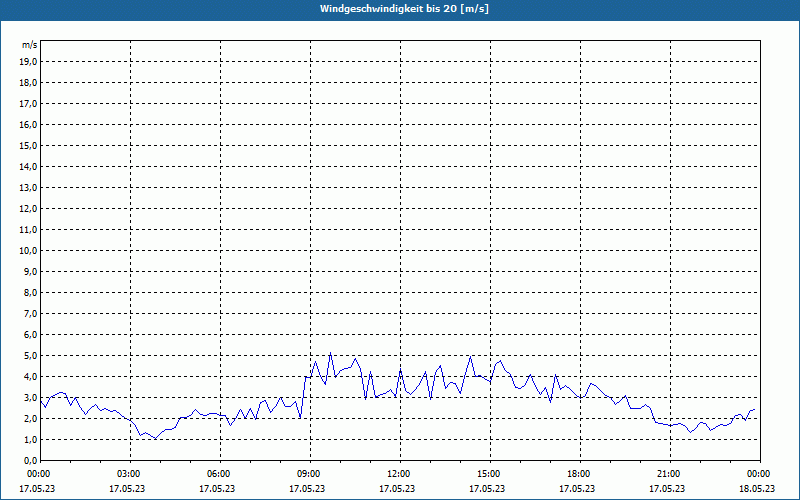Screen dimensions: 800x500
Task: Click the chart title Windgeschwindigkeit bis 20 [m/s]
Action: 404,9
